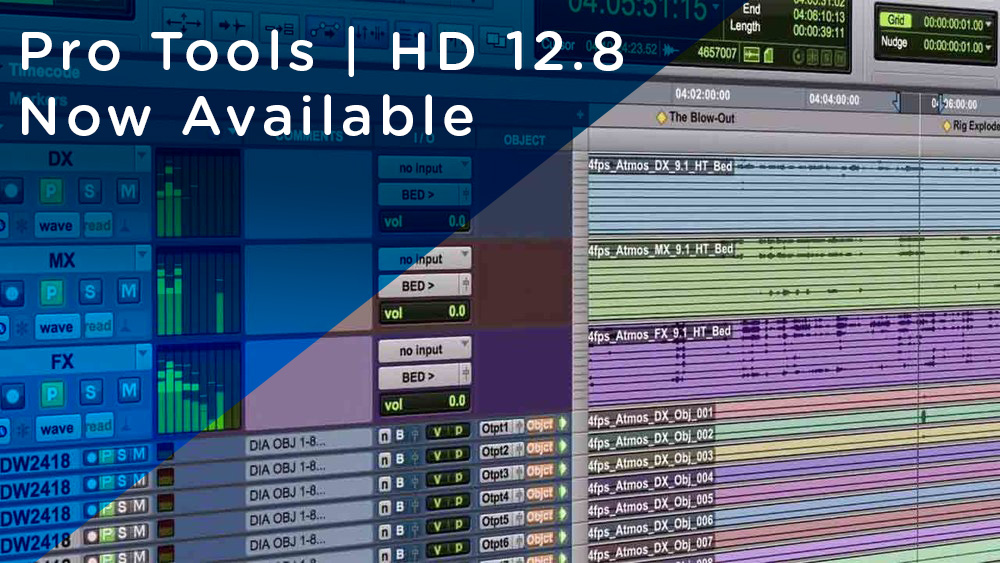Open the Otpt5 output selector
The height and width of the screenshot is (563, 1000).
tap(501, 521)
